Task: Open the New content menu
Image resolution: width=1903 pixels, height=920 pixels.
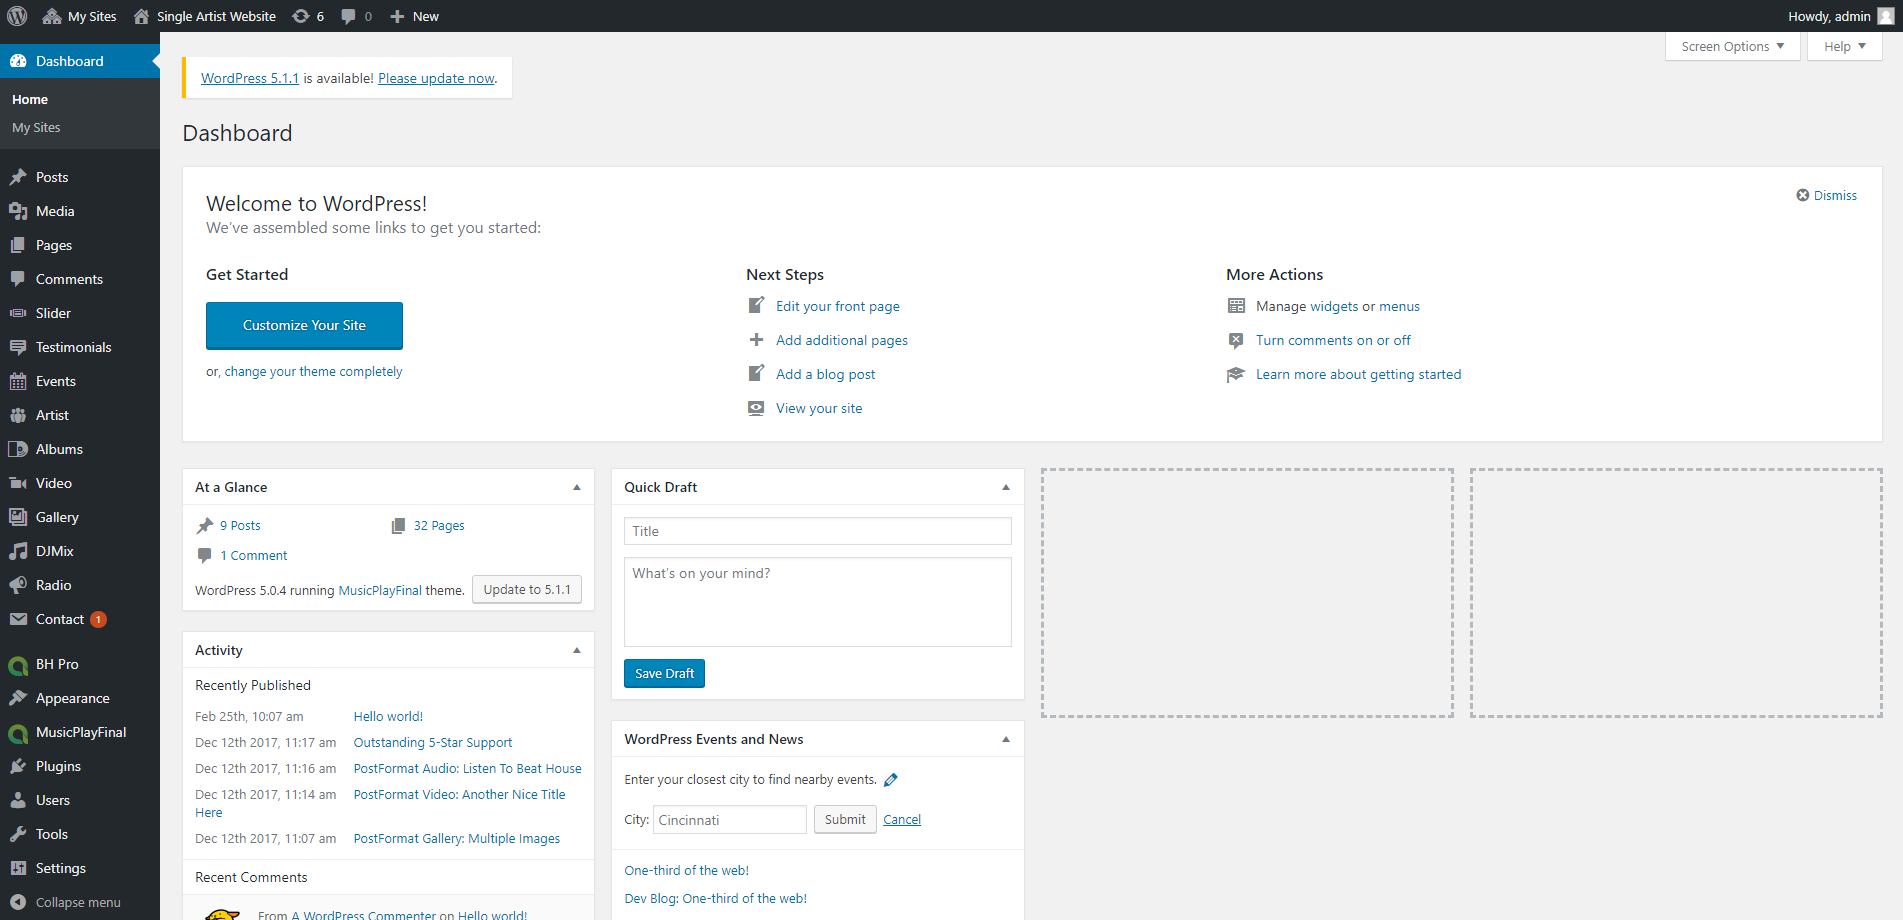Action: (x=415, y=16)
